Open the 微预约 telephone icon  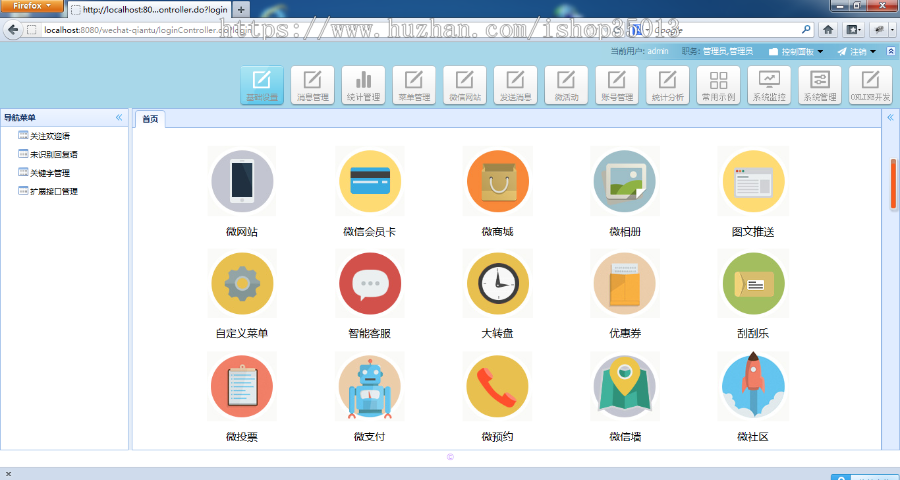click(498, 386)
